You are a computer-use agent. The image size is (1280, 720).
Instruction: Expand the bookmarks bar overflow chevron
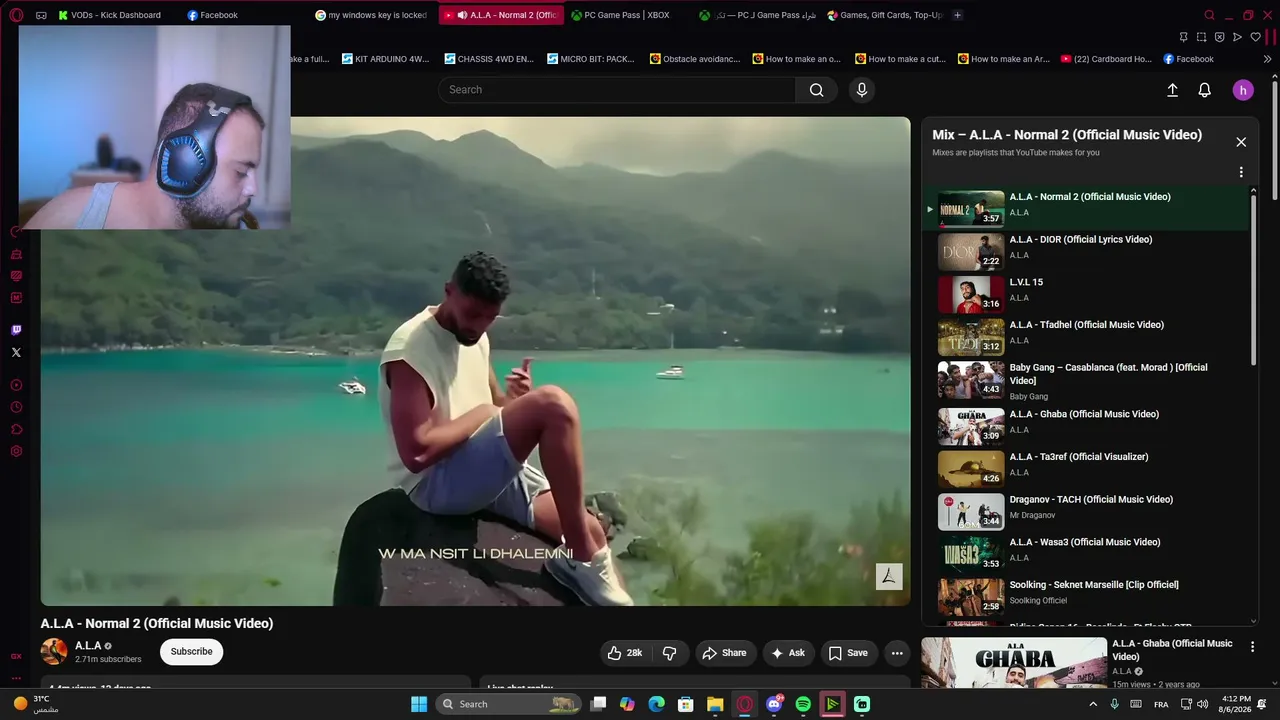tap(1268, 59)
